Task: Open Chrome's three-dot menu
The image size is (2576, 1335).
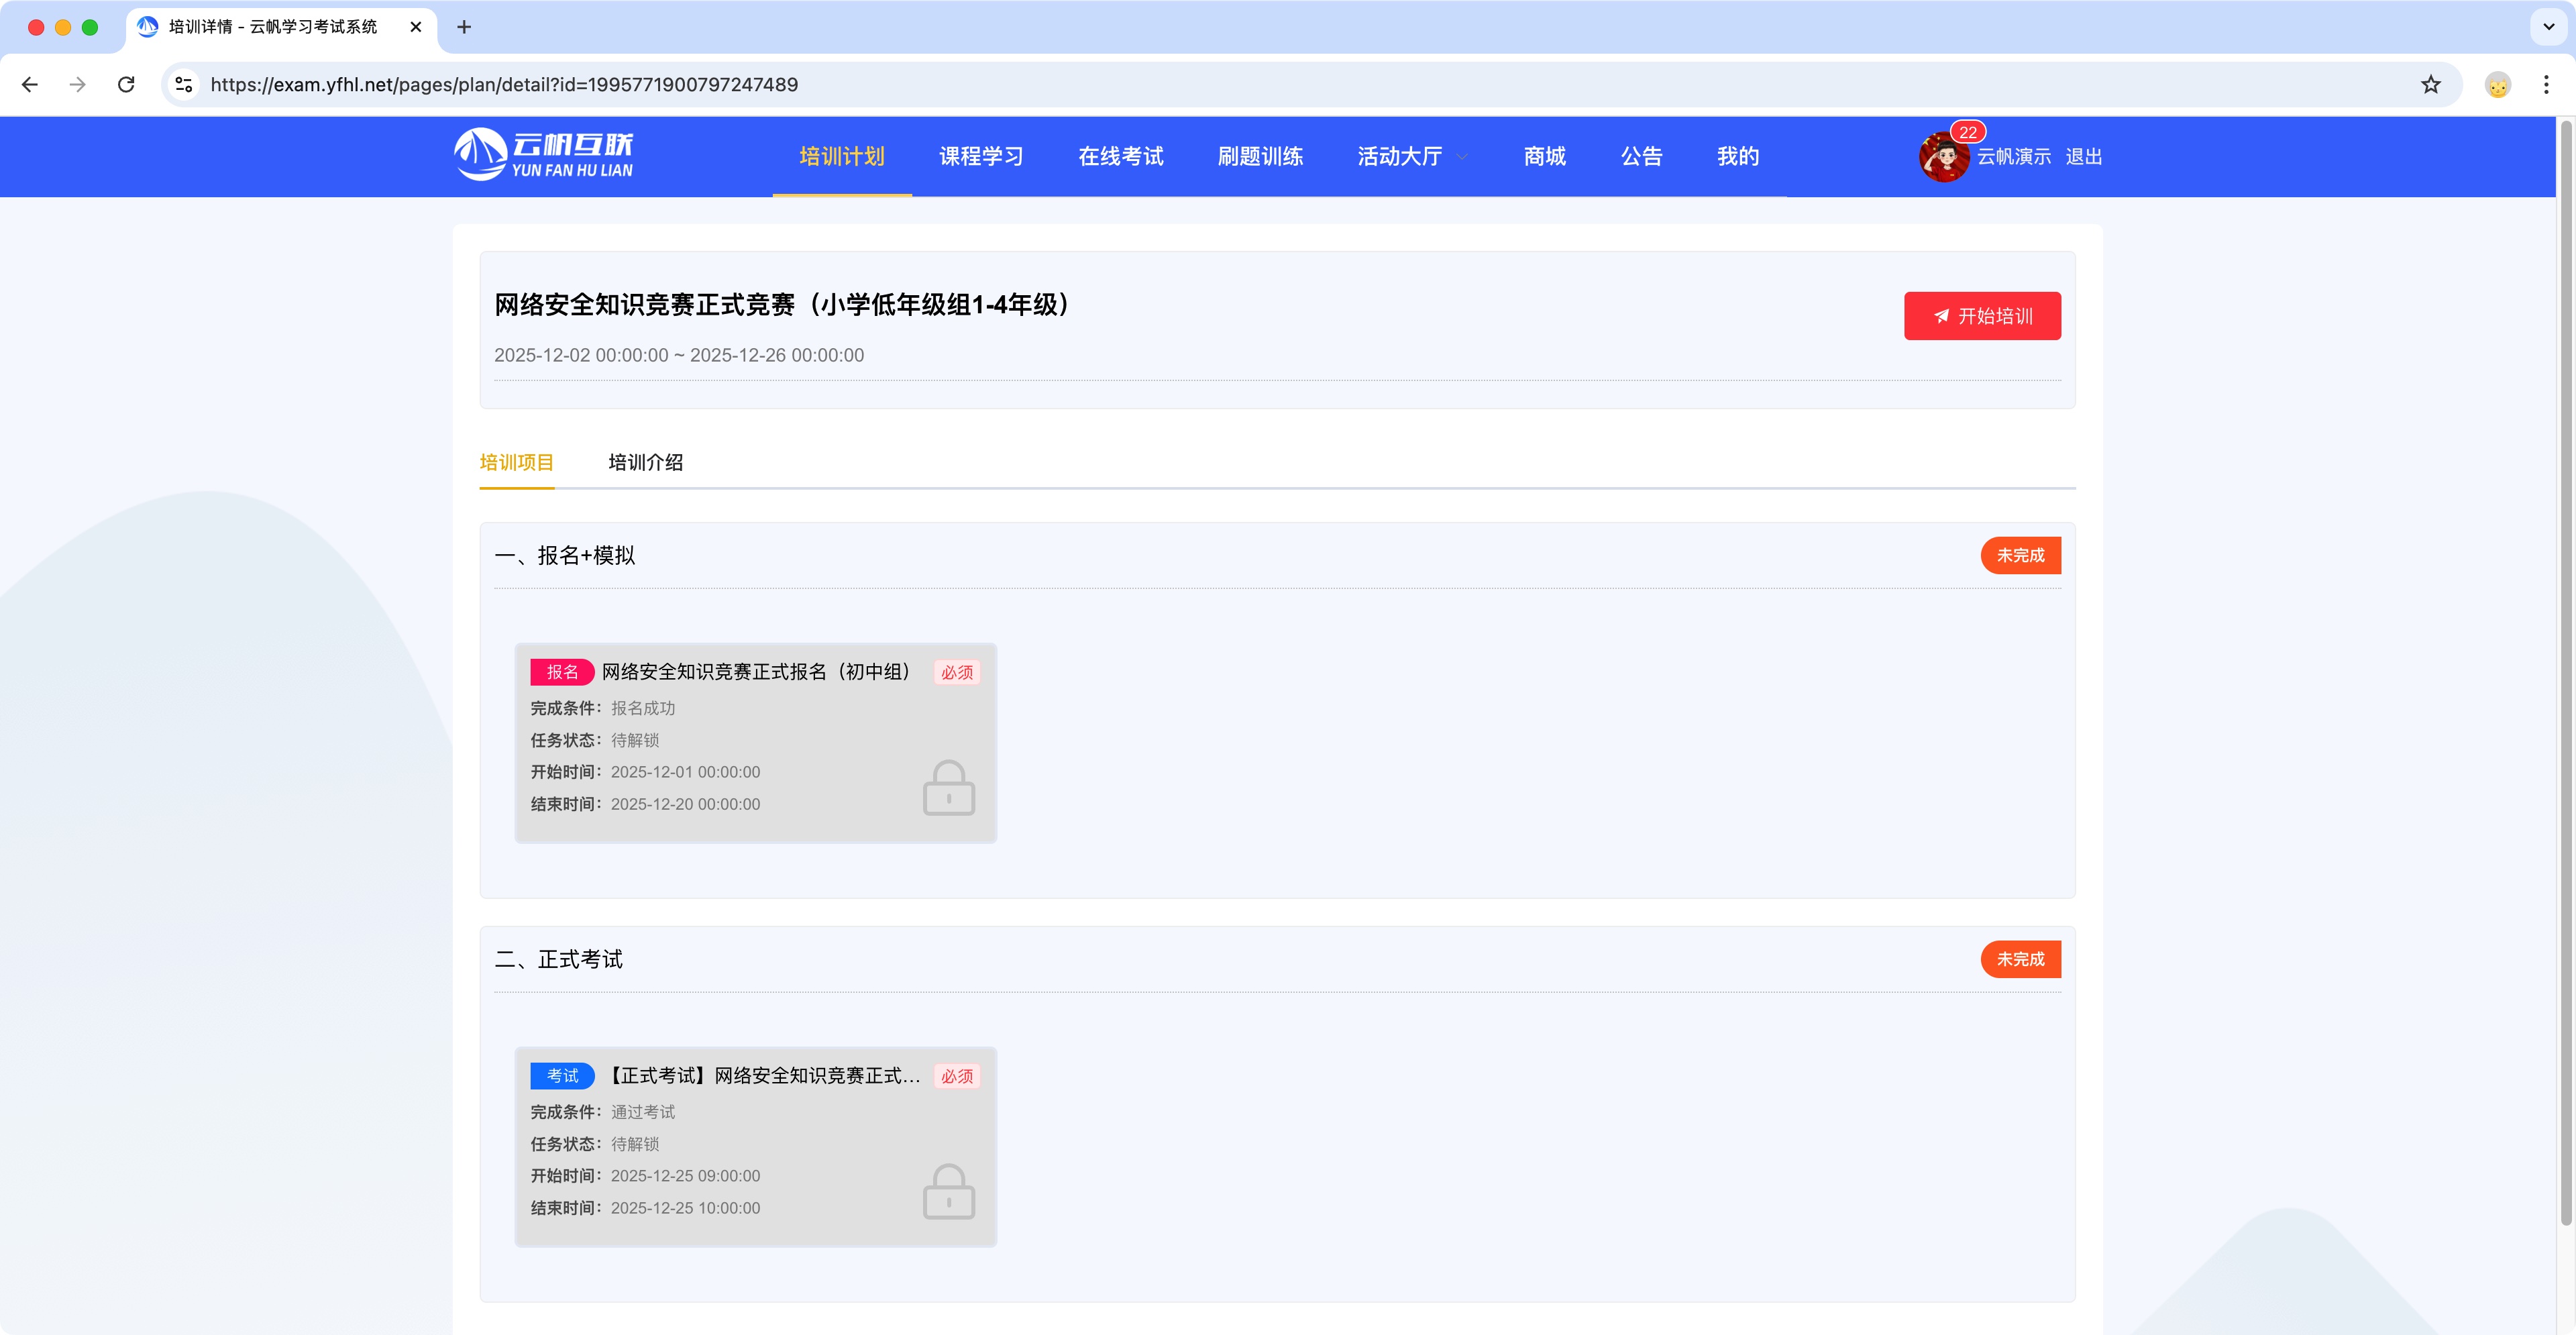Action: [2546, 84]
